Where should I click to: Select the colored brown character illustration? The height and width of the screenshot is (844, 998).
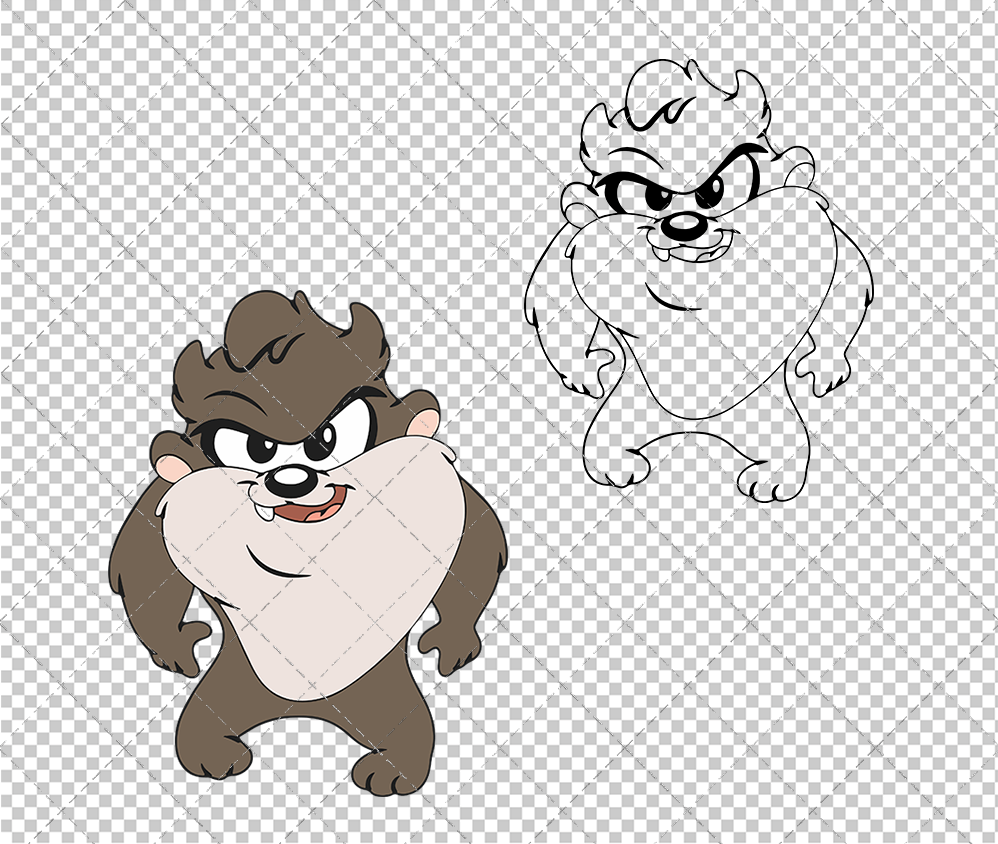309,543
